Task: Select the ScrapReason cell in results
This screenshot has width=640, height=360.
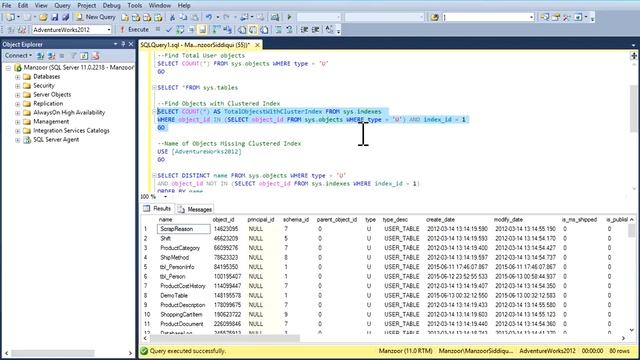Action: point(184,229)
